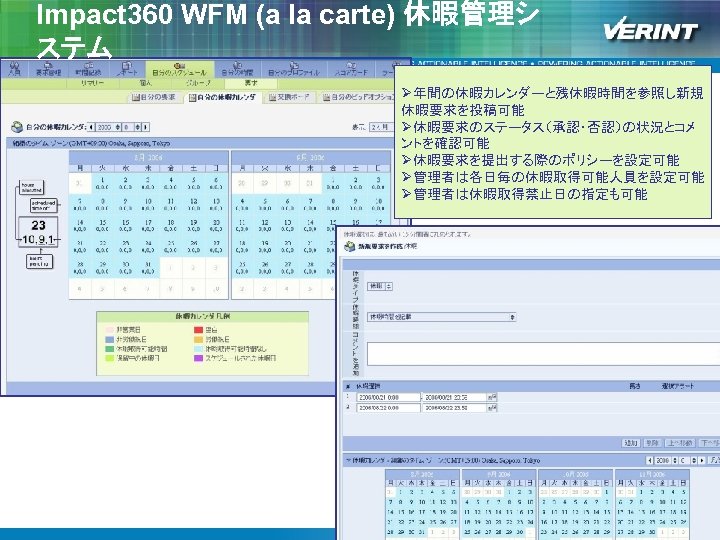Click the row 1 start date field
The height and width of the screenshot is (540, 720).
pos(388,397)
